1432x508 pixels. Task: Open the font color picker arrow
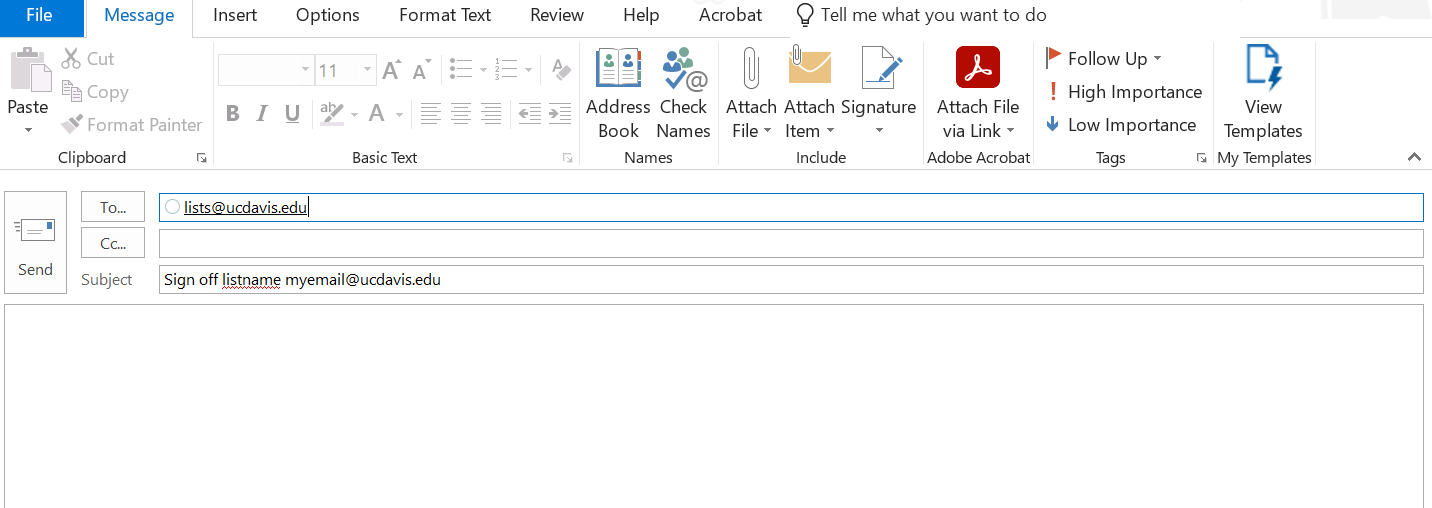click(400, 115)
